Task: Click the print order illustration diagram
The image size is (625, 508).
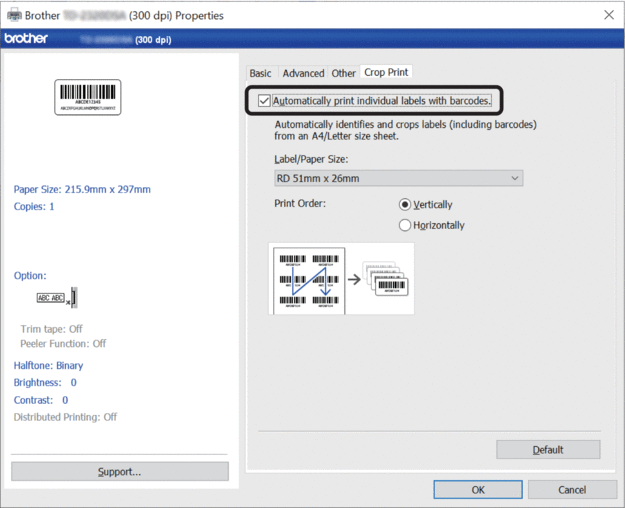Action: (x=341, y=279)
